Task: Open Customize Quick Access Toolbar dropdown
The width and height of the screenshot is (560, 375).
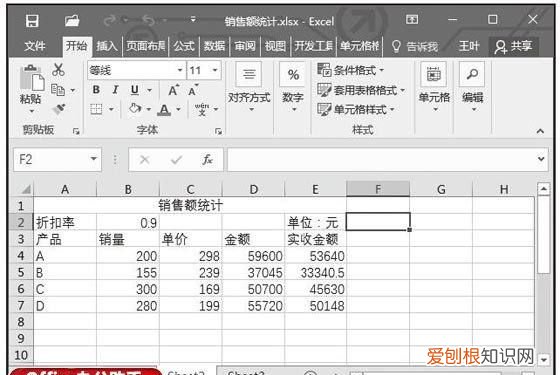Action: click(x=193, y=19)
